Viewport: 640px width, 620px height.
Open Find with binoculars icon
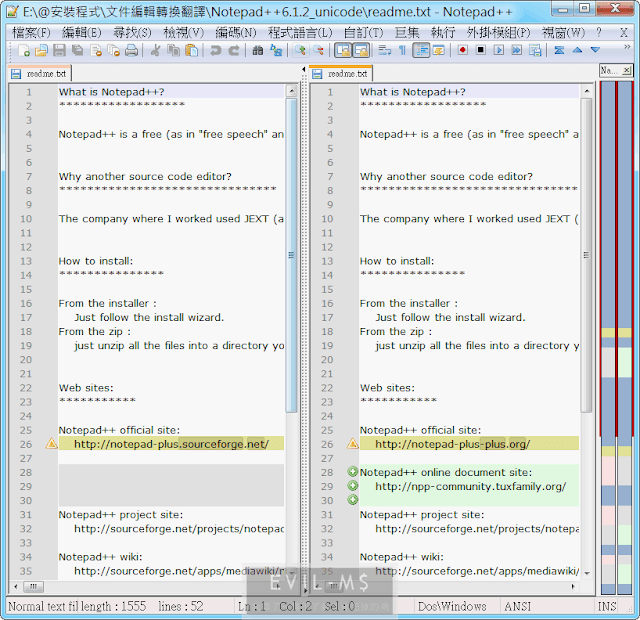(x=258, y=50)
